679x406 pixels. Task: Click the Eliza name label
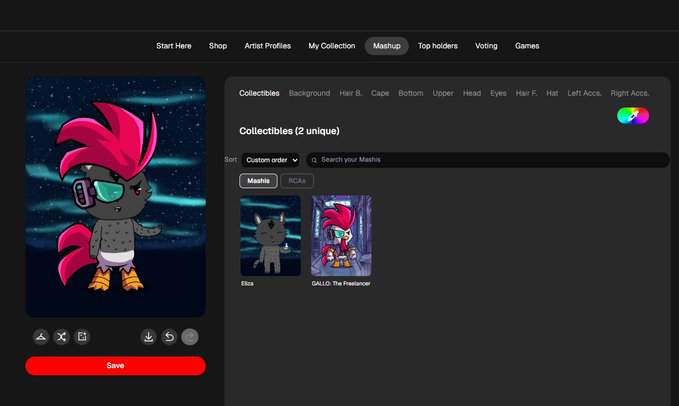[247, 284]
